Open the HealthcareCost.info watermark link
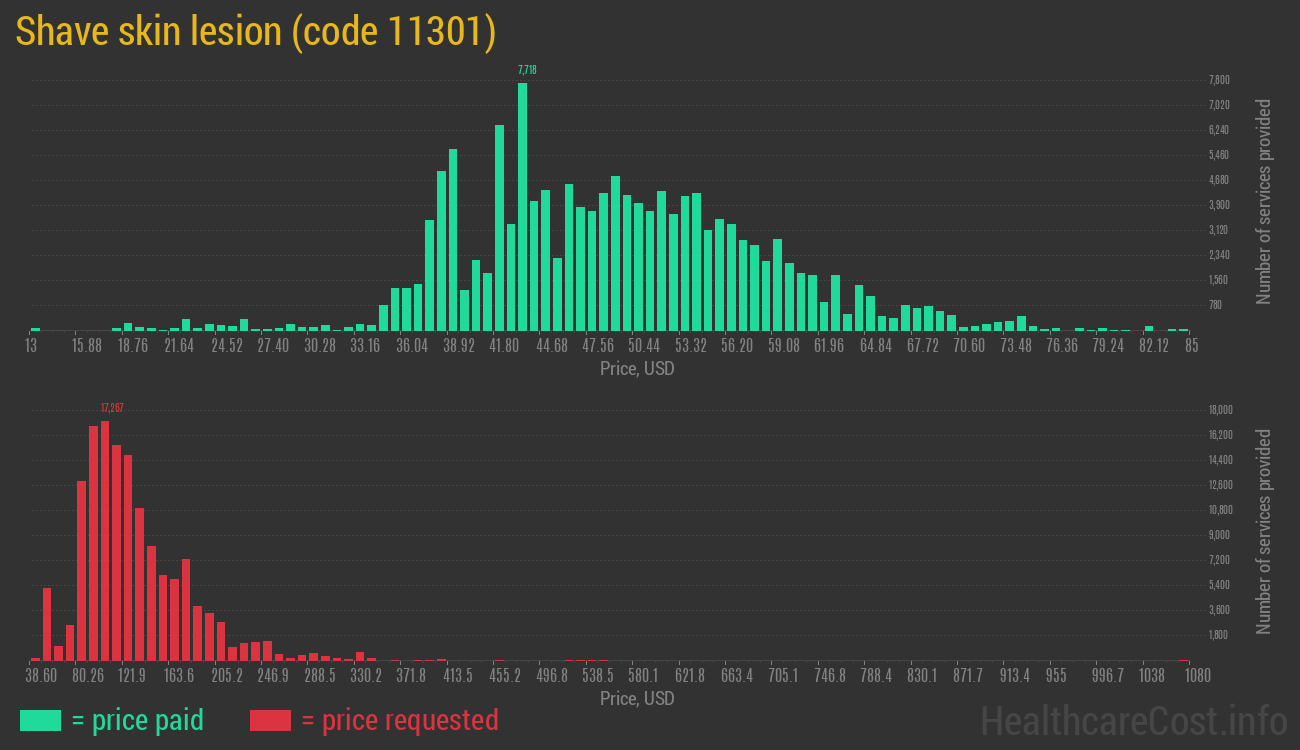This screenshot has height=750, width=1300. click(x=1133, y=720)
